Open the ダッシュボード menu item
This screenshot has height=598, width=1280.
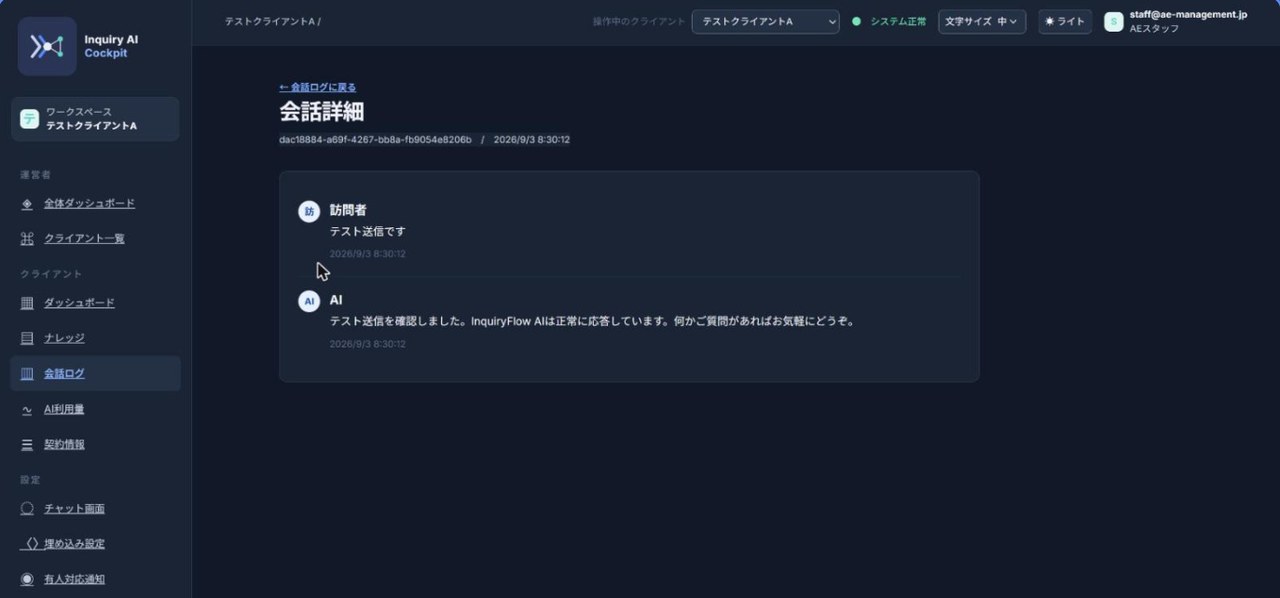(79, 303)
